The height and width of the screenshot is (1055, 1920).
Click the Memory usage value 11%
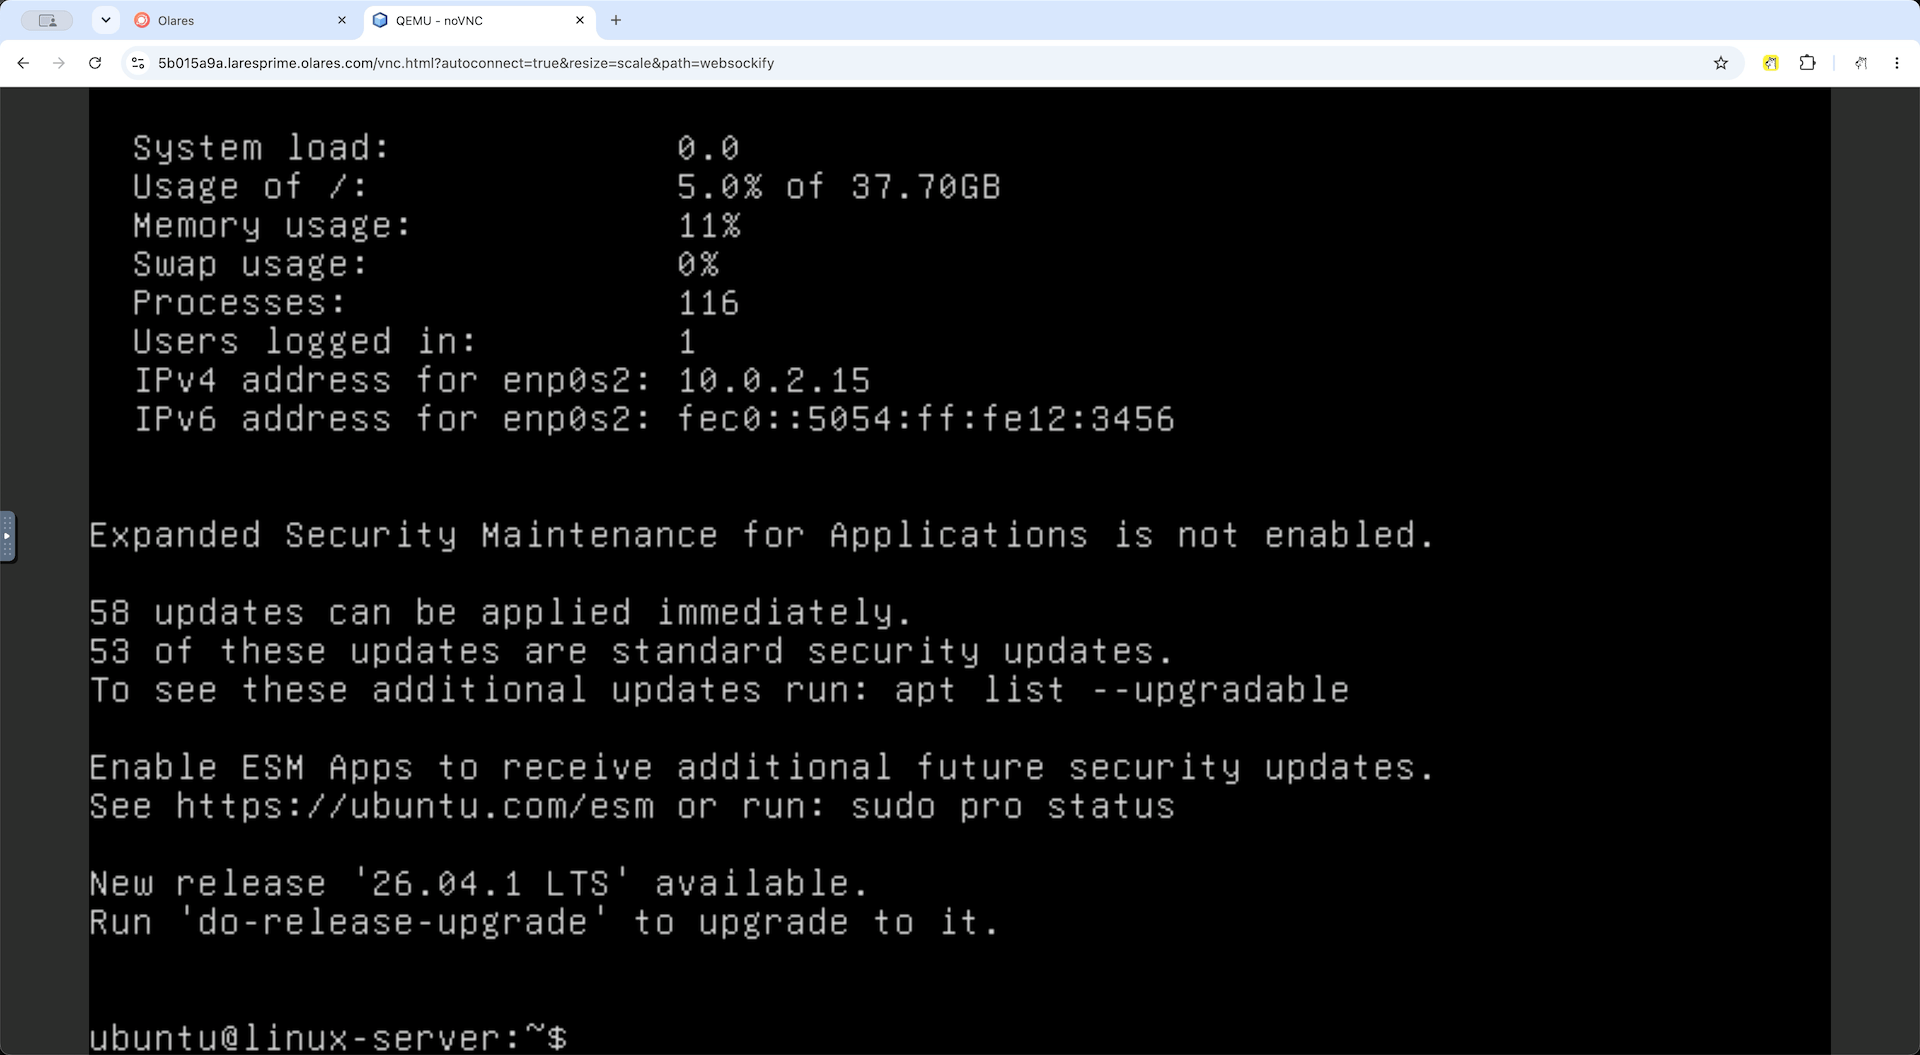[709, 226]
